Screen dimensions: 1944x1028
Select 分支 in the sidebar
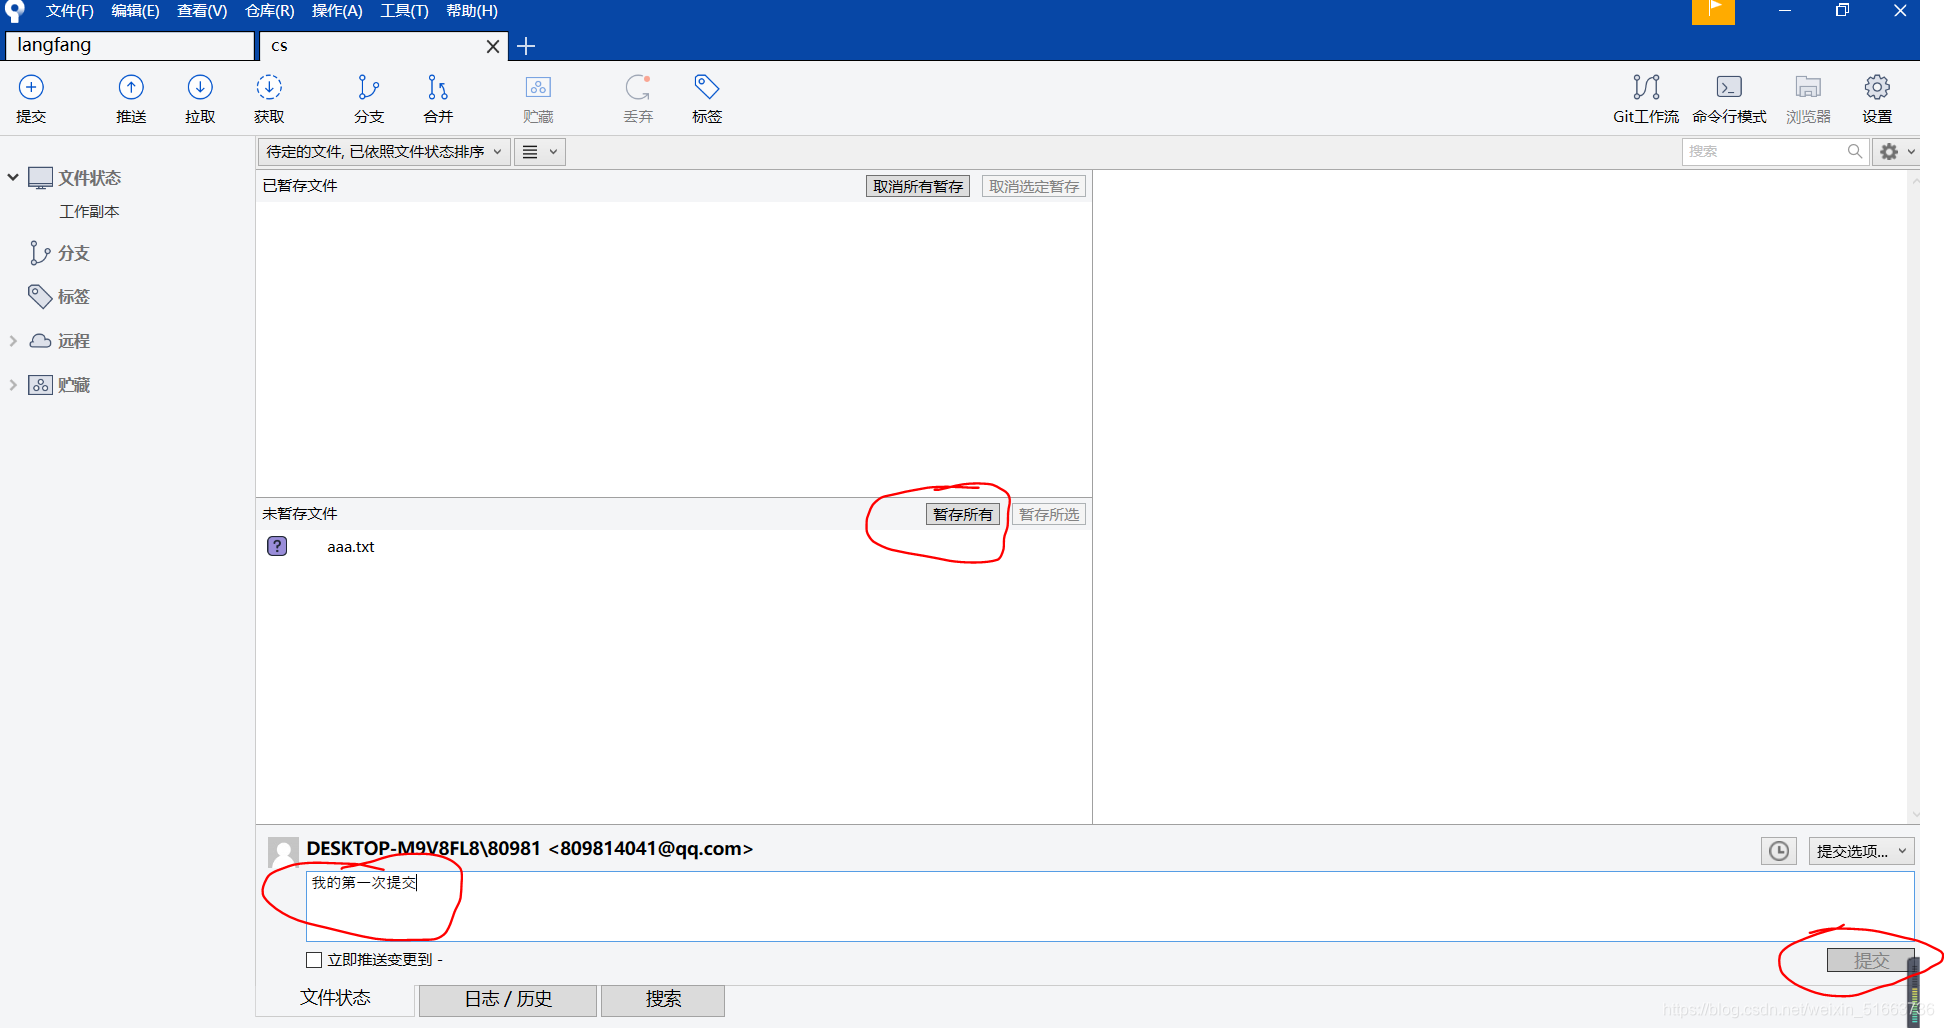74,253
